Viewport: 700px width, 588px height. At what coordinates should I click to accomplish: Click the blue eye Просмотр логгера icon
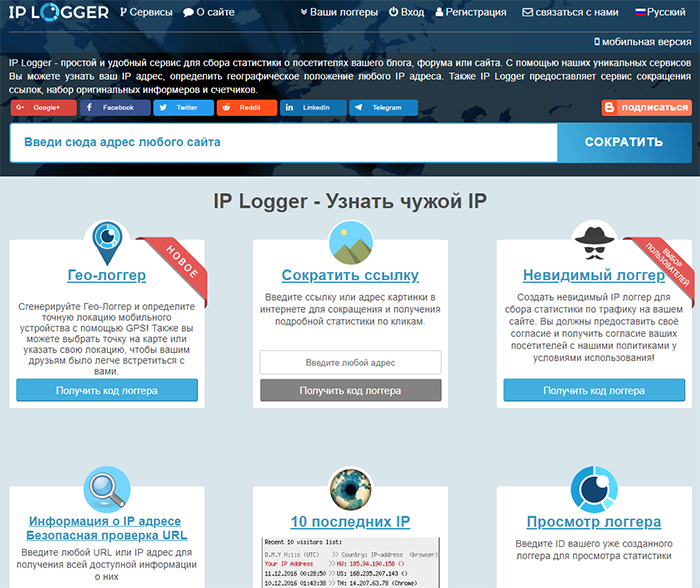pos(594,489)
